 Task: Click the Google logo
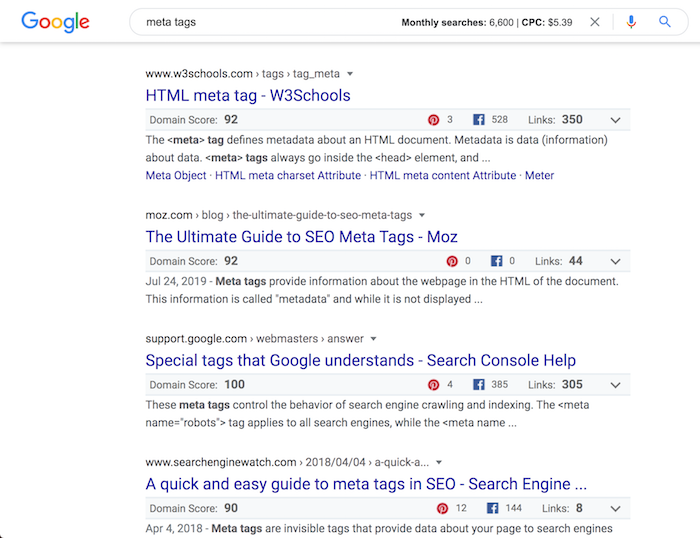click(x=55, y=22)
